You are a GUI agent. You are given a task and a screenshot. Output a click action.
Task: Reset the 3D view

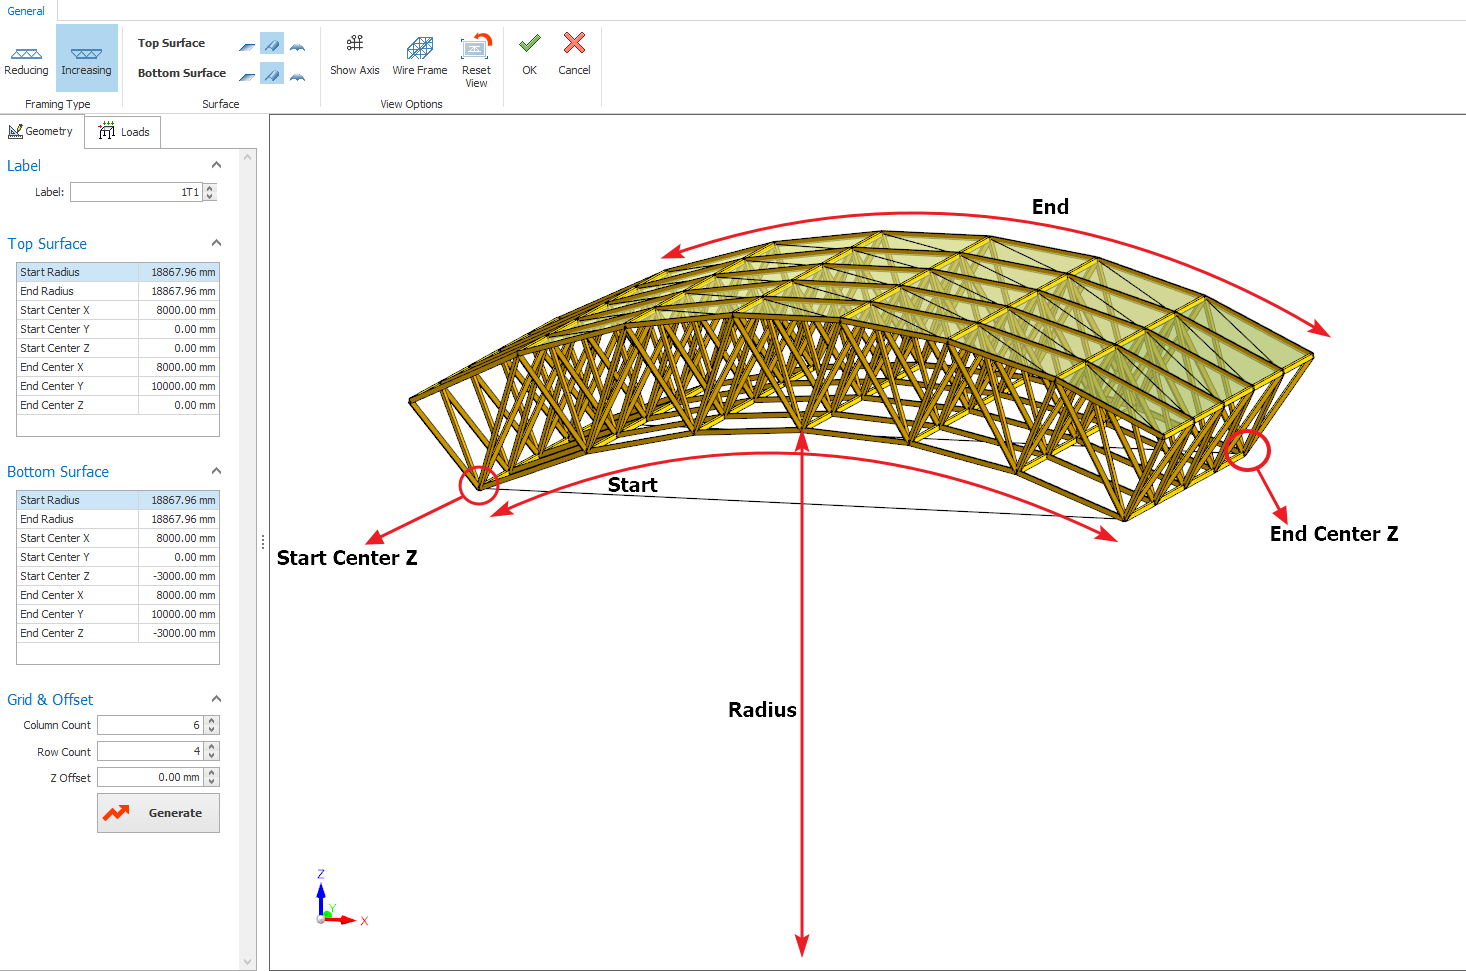[x=476, y=60]
